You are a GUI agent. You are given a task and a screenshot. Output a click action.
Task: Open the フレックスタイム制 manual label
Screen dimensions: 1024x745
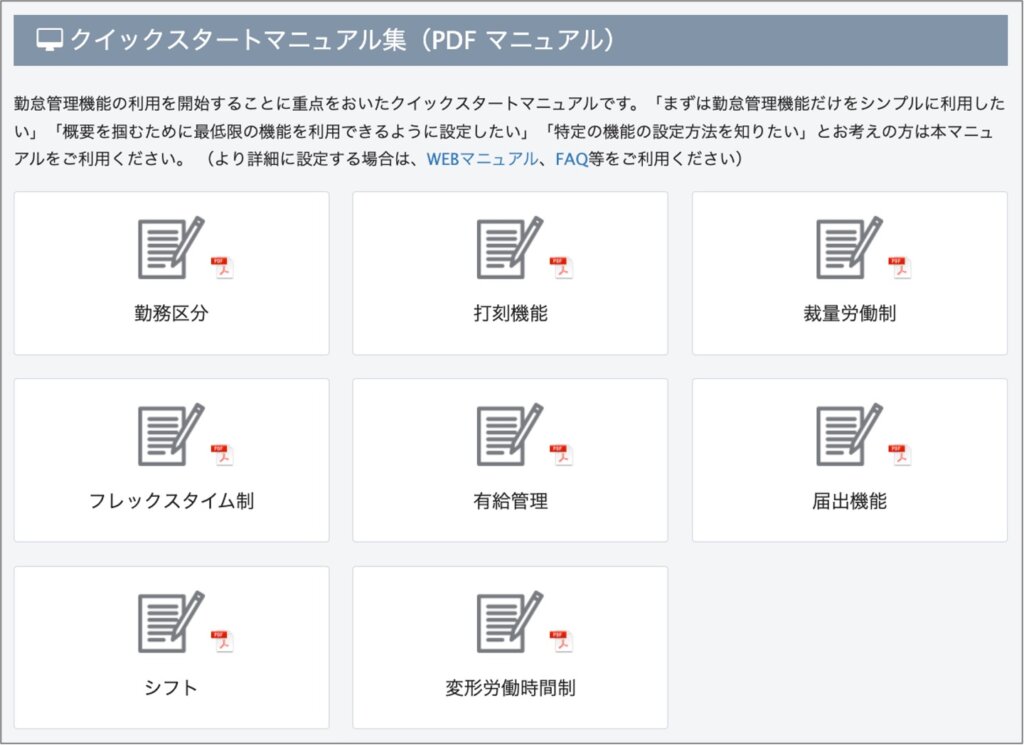[x=171, y=500]
